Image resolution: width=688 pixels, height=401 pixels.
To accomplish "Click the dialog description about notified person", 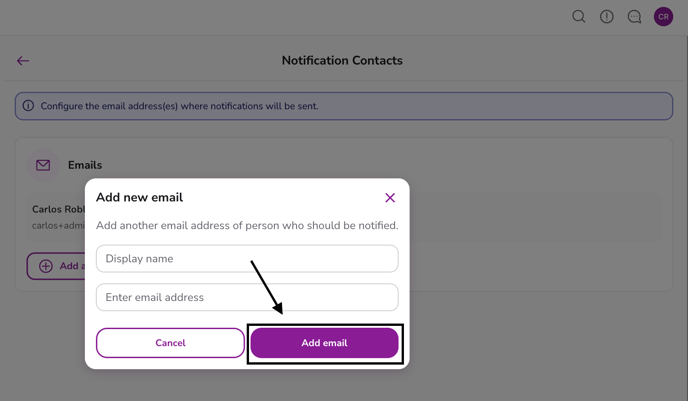I will (x=247, y=226).
